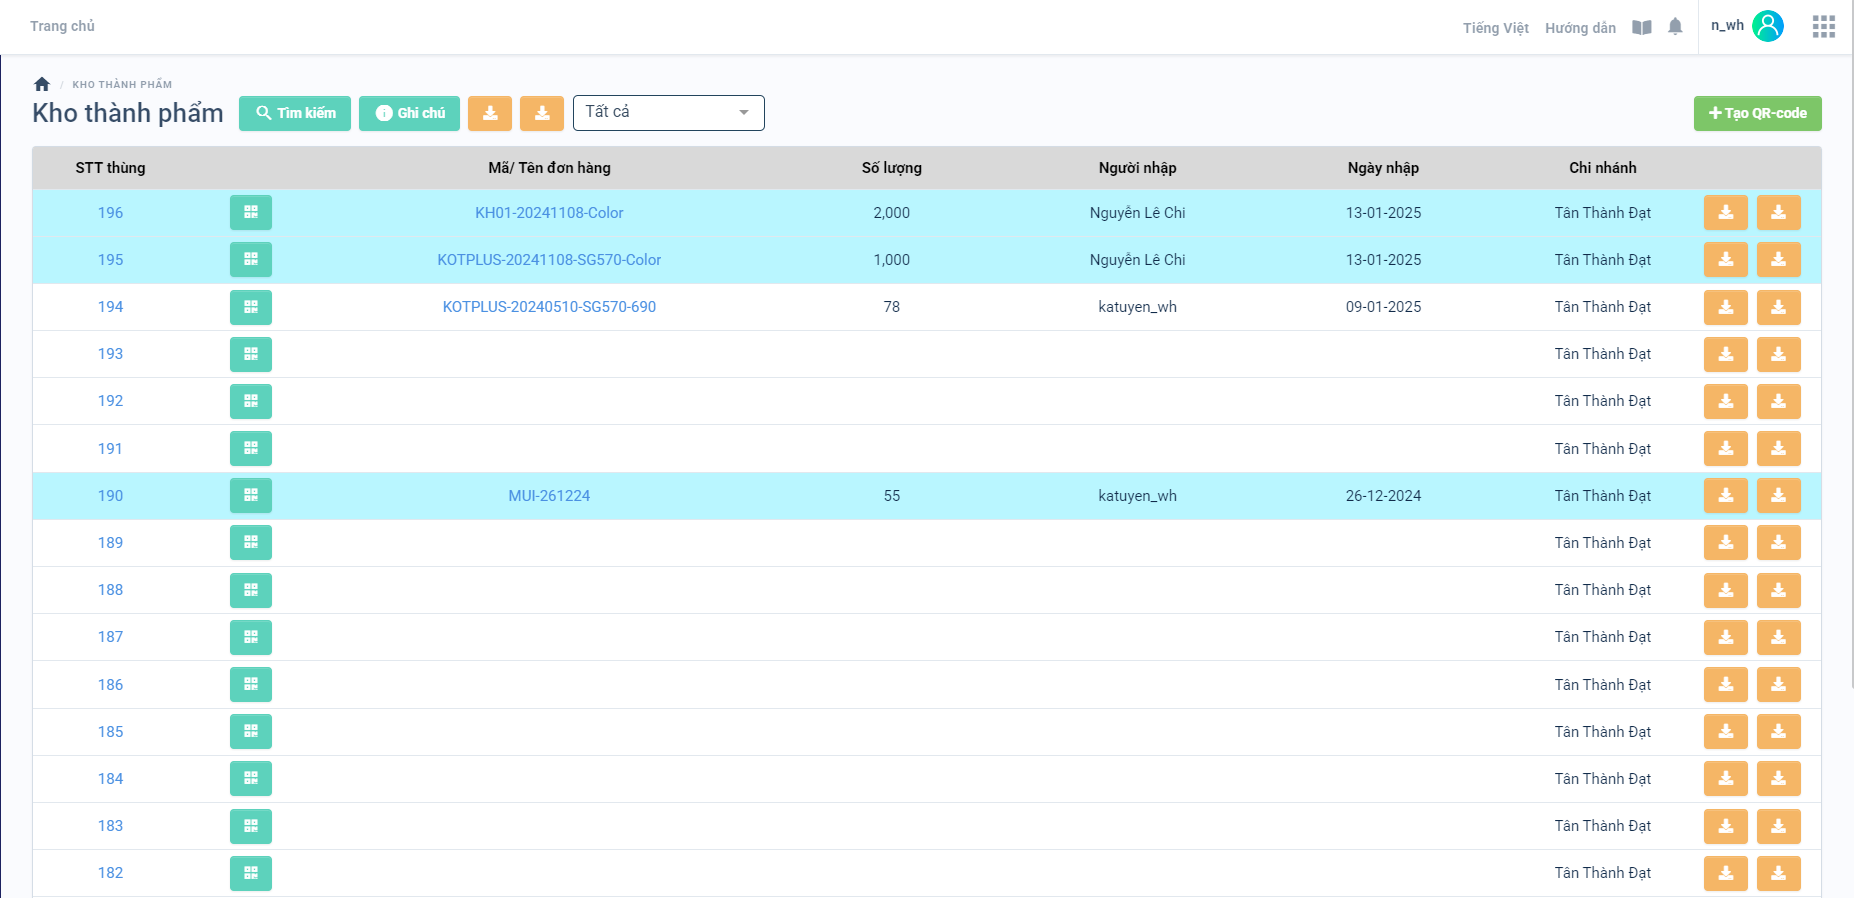Click the n_wh username
1854x898 pixels.
coord(1727,26)
